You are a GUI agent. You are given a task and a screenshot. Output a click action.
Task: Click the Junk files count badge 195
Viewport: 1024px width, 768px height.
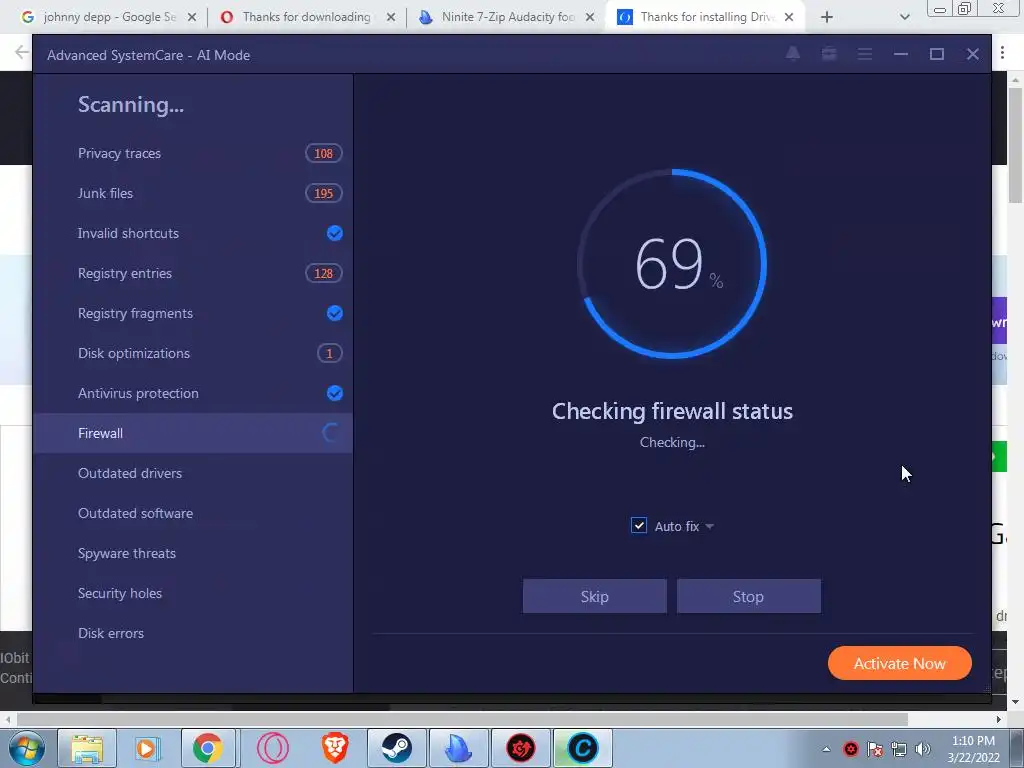coord(323,193)
